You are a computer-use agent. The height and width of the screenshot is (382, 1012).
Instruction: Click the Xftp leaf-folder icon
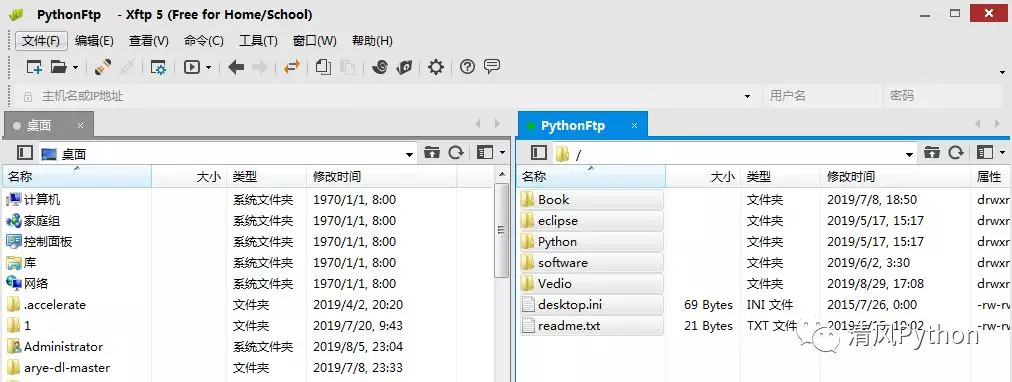point(405,66)
